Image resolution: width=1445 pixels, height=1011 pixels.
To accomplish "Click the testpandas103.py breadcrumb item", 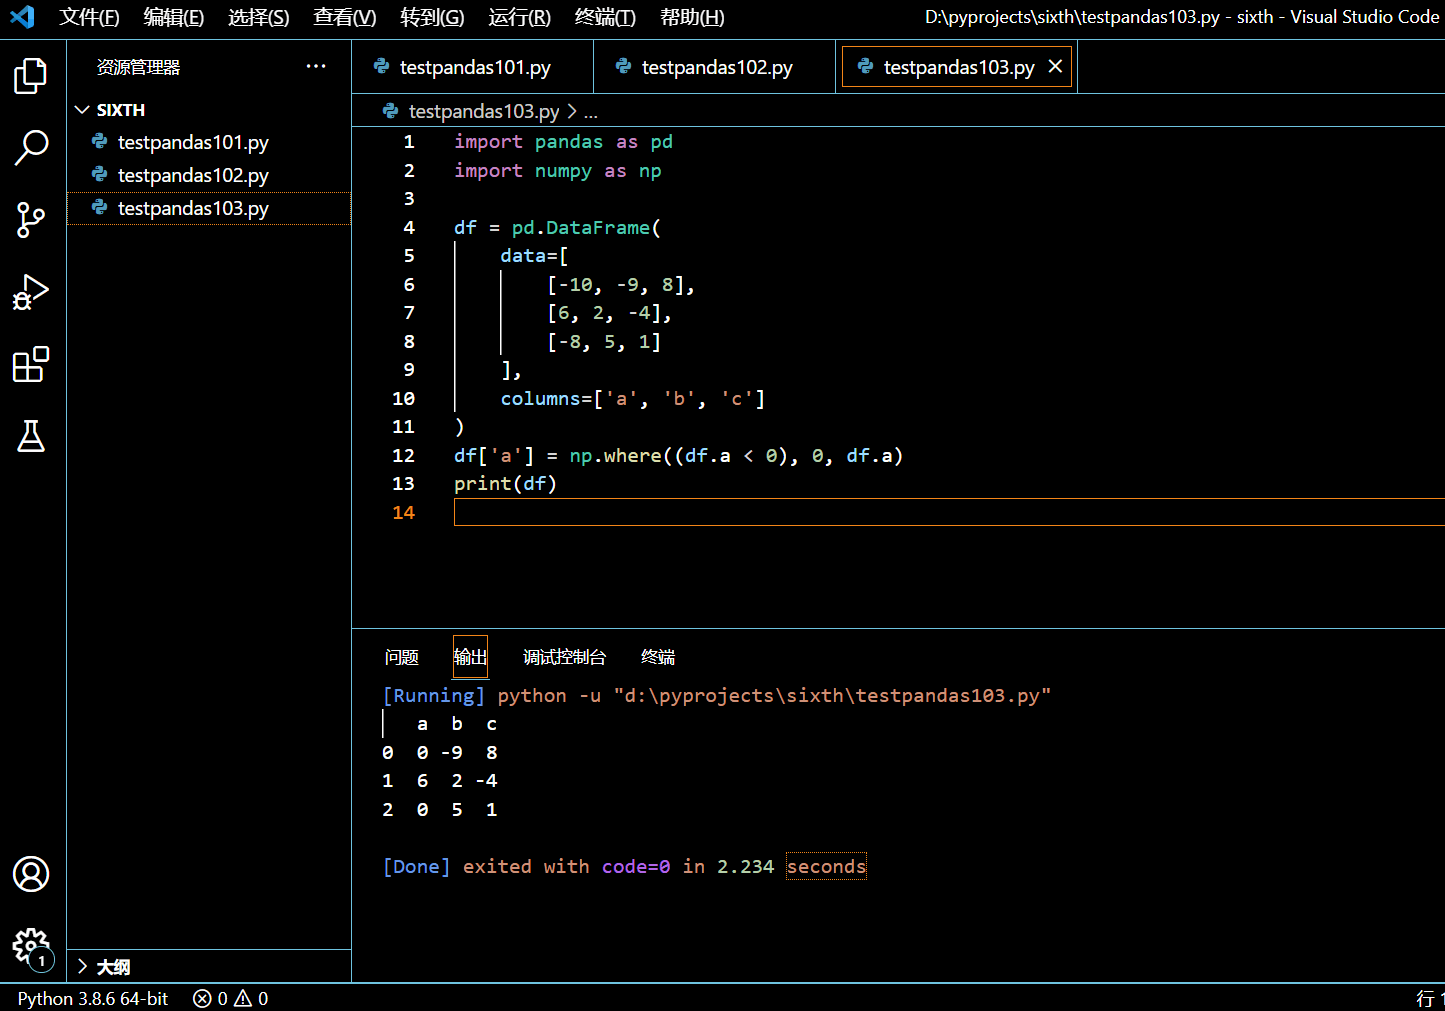I will pos(484,111).
